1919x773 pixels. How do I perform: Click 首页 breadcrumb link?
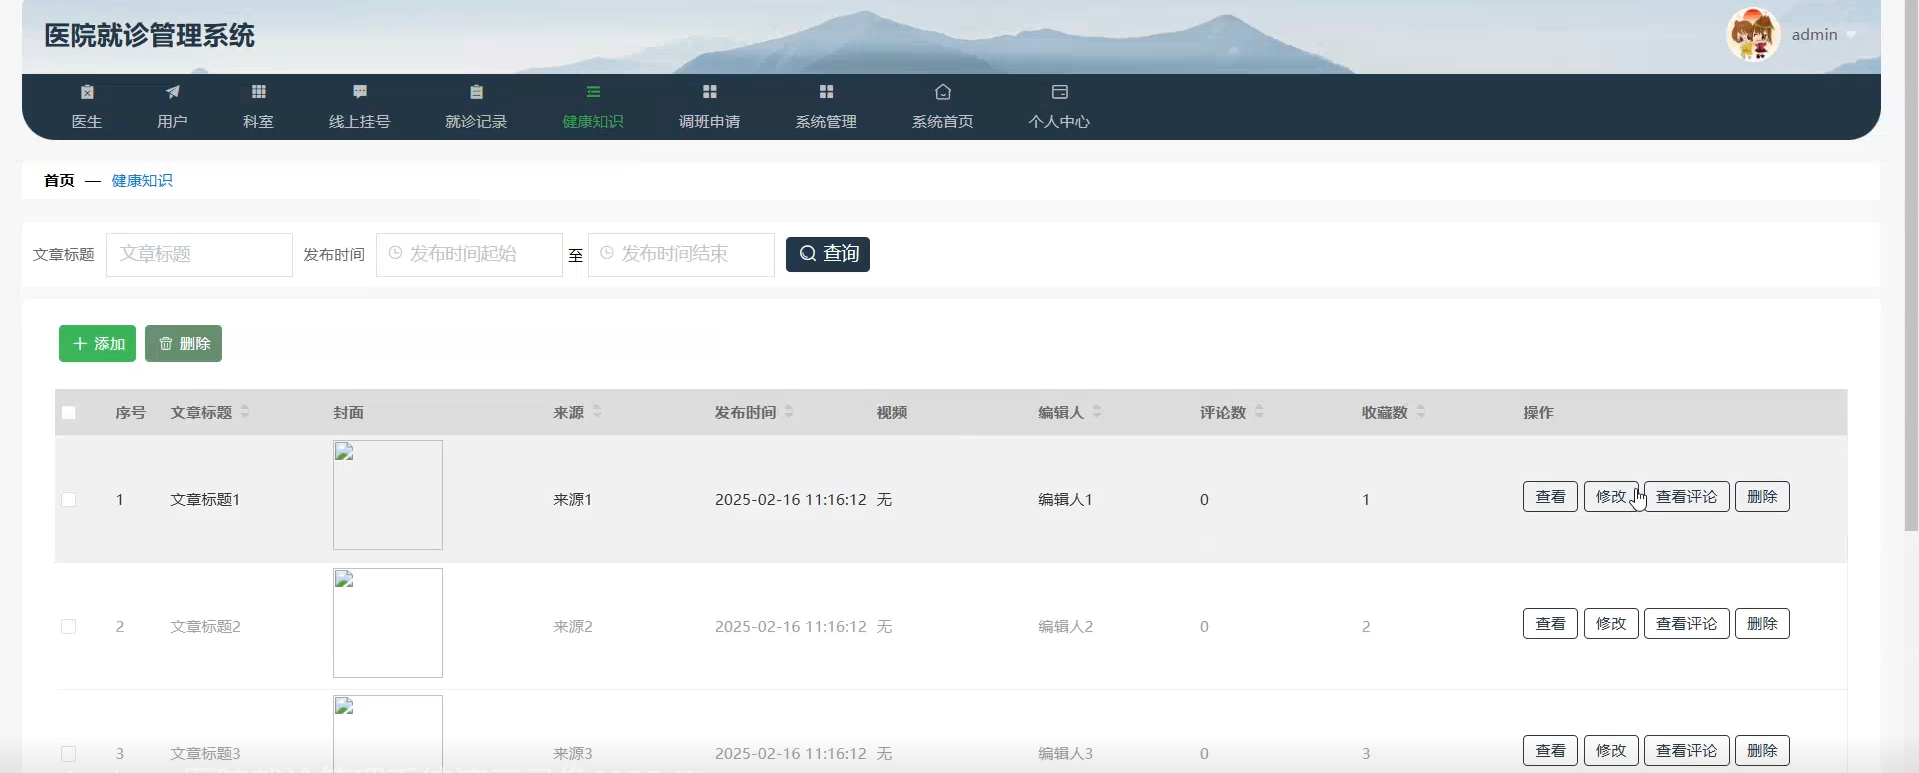(59, 180)
